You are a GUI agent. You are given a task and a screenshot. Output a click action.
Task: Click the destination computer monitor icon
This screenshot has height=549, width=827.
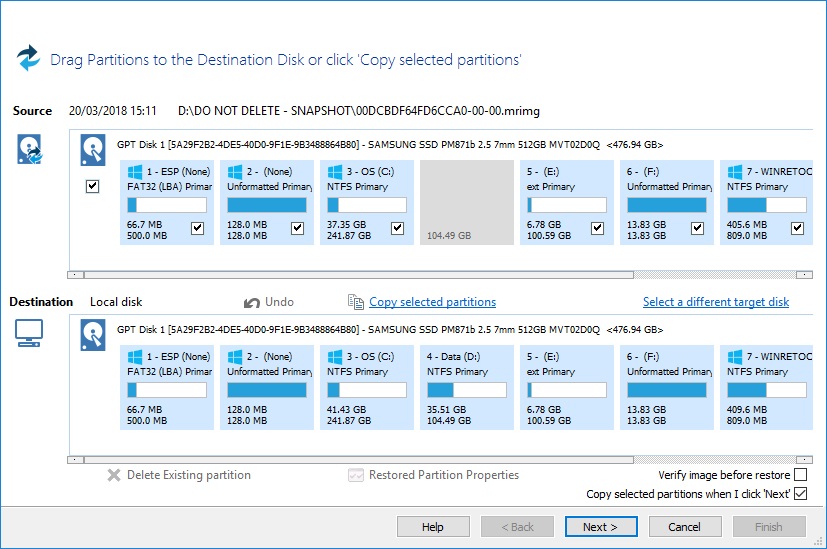[x=28, y=333]
